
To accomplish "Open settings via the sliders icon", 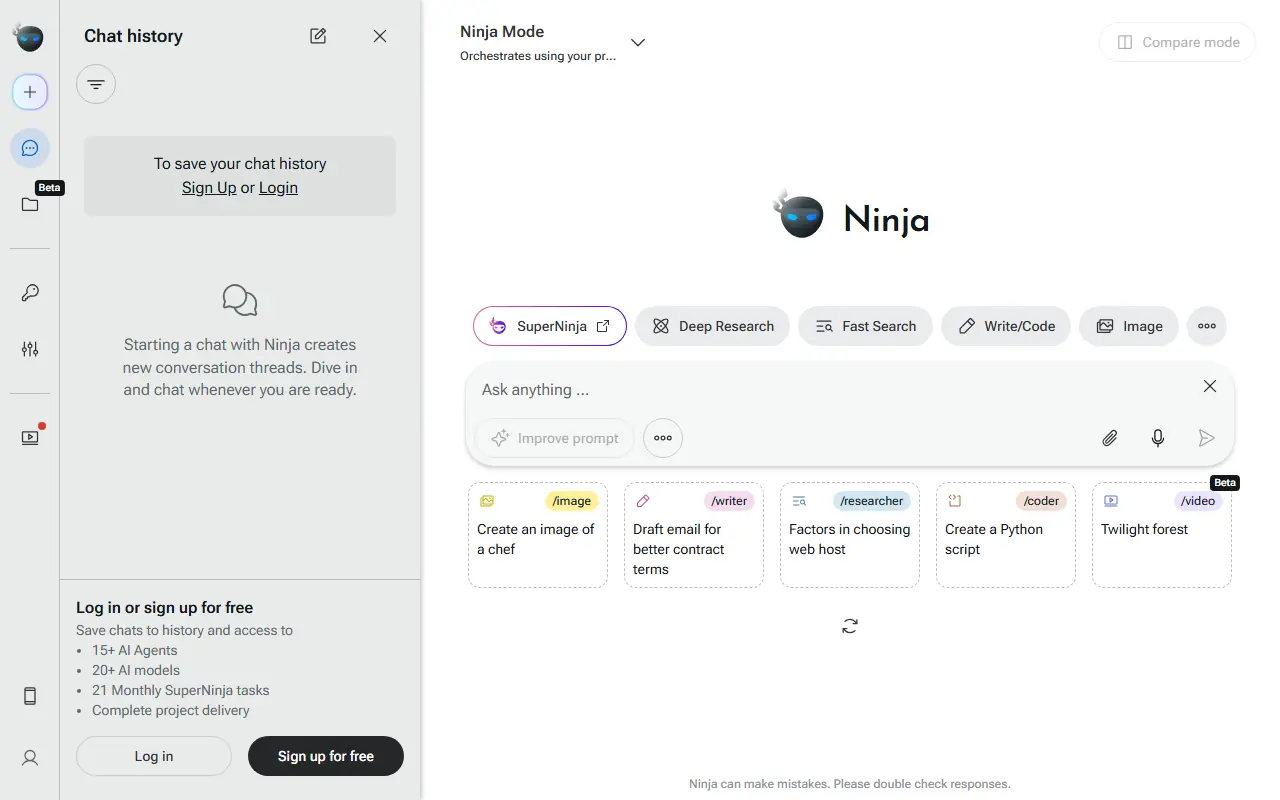I will 29,348.
